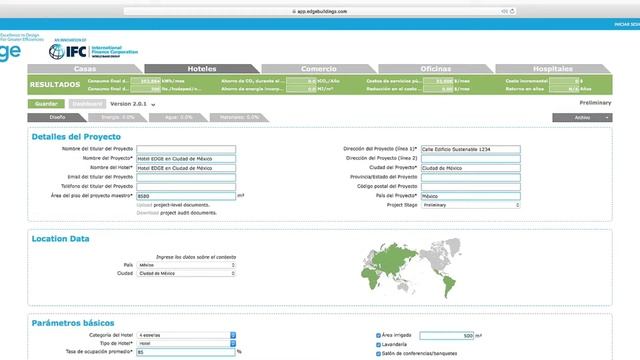Click the Área del piso field with 8580
Image resolution: width=640 pixels, height=360 pixels.
point(186,196)
